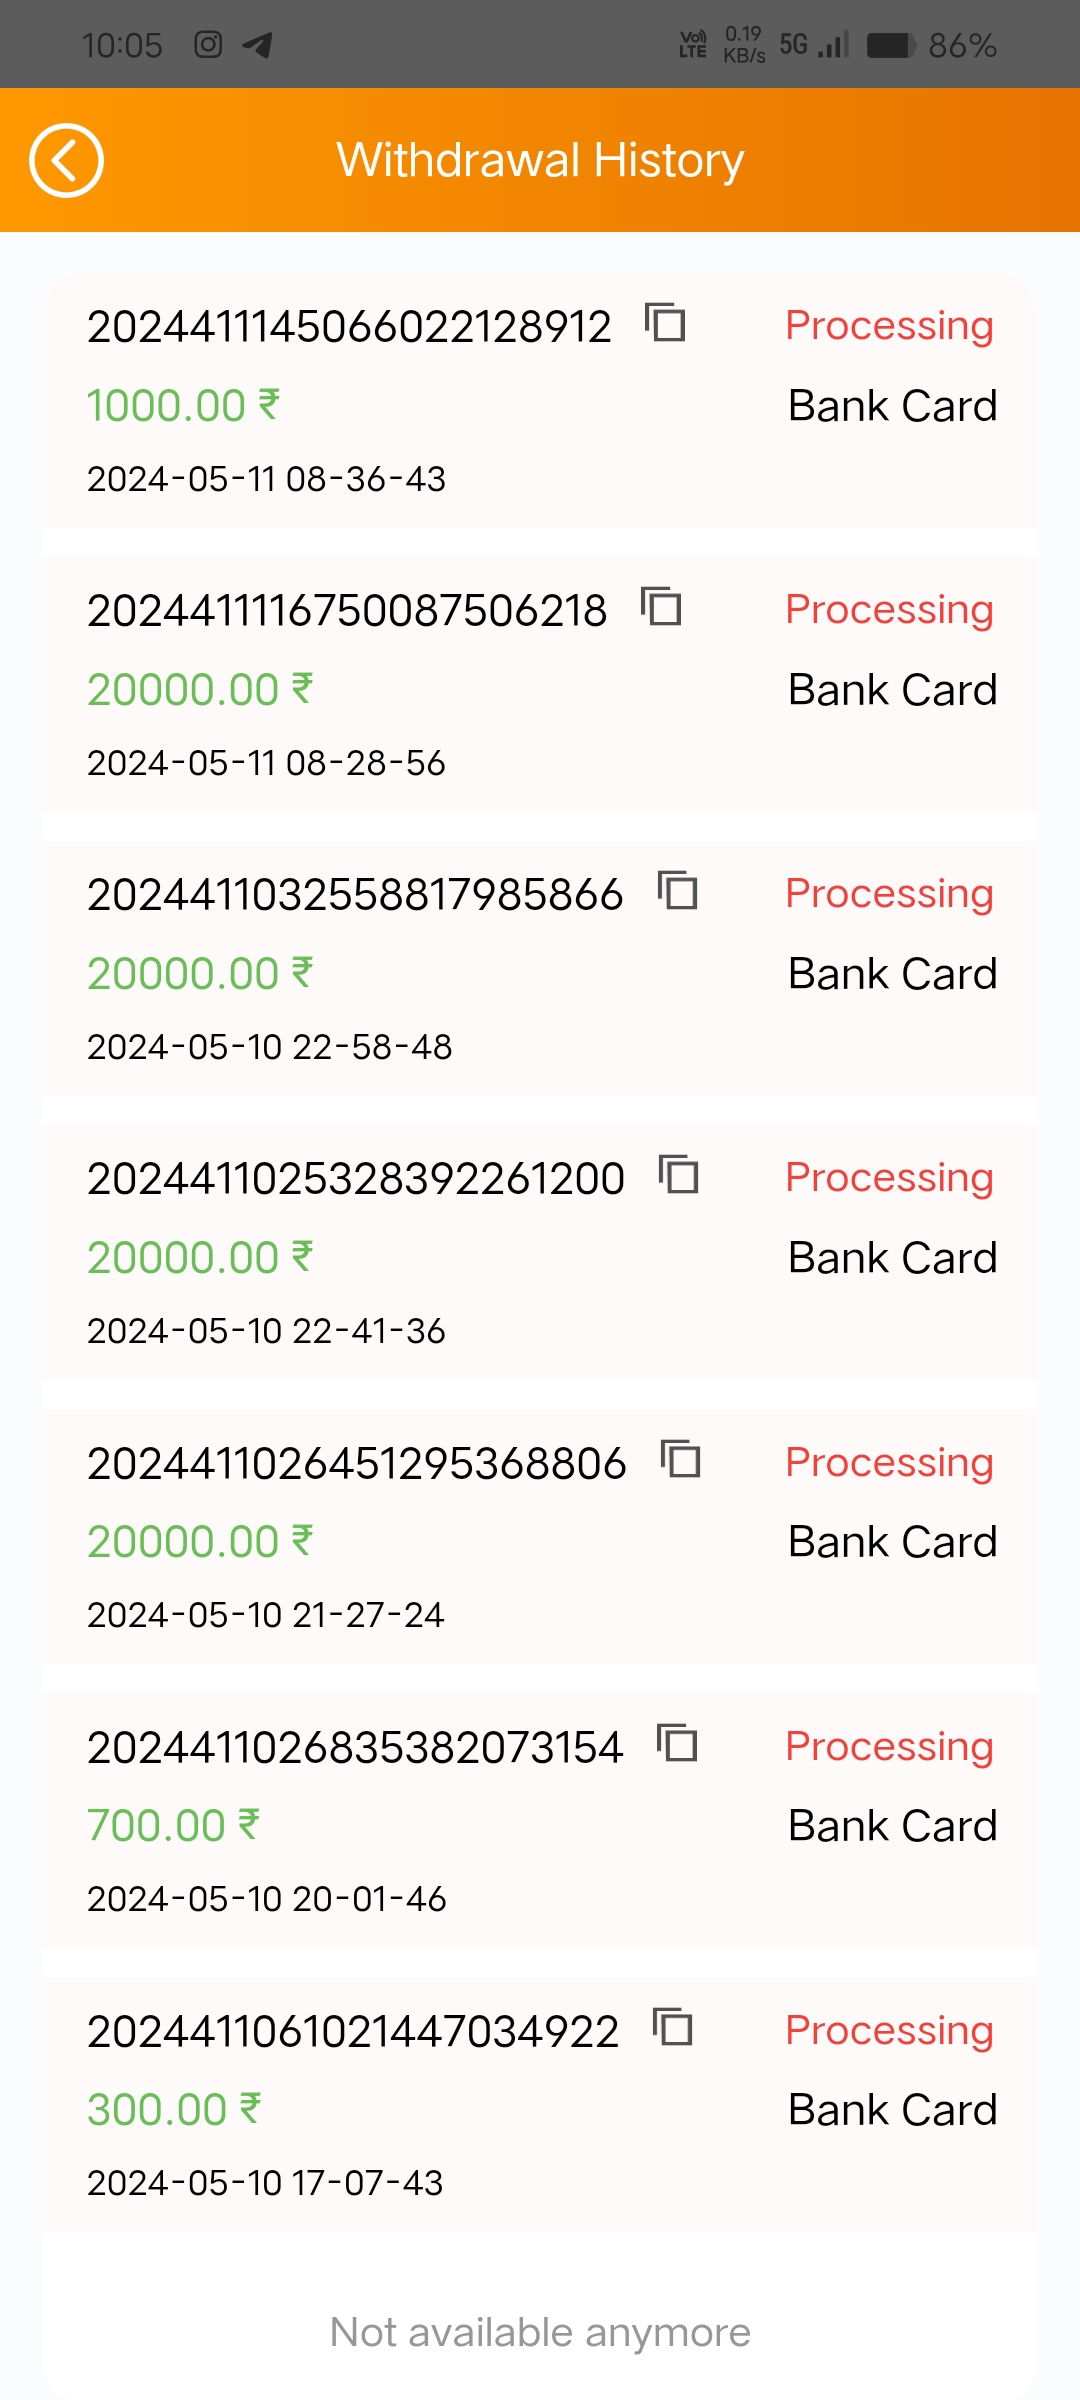Tap Processing status of 700.00 withdrawal
The width and height of the screenshot is (1080, 2400).
889,1746
